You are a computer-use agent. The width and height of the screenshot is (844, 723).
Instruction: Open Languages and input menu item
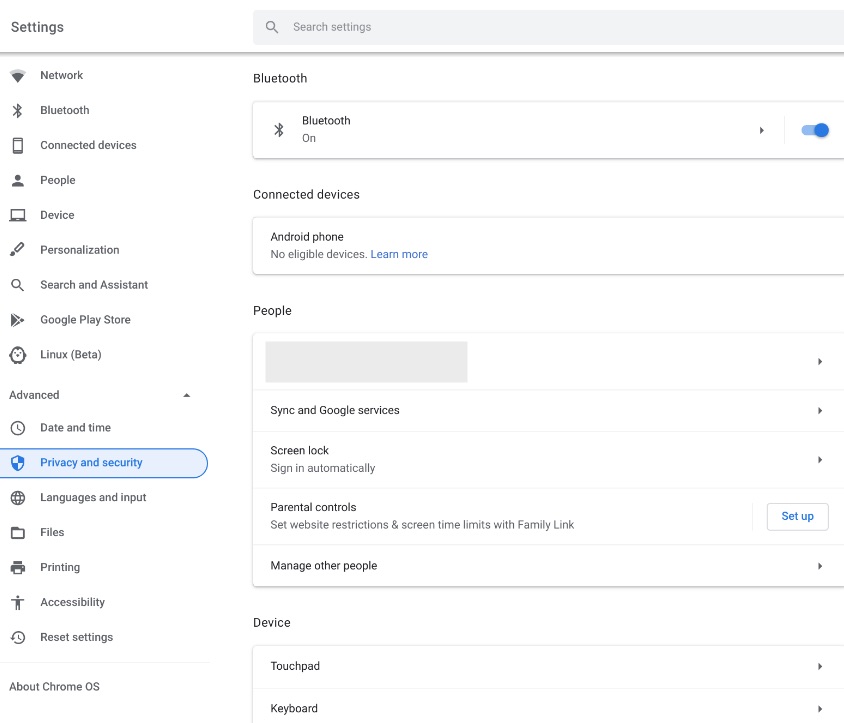[x=93, y=498]
